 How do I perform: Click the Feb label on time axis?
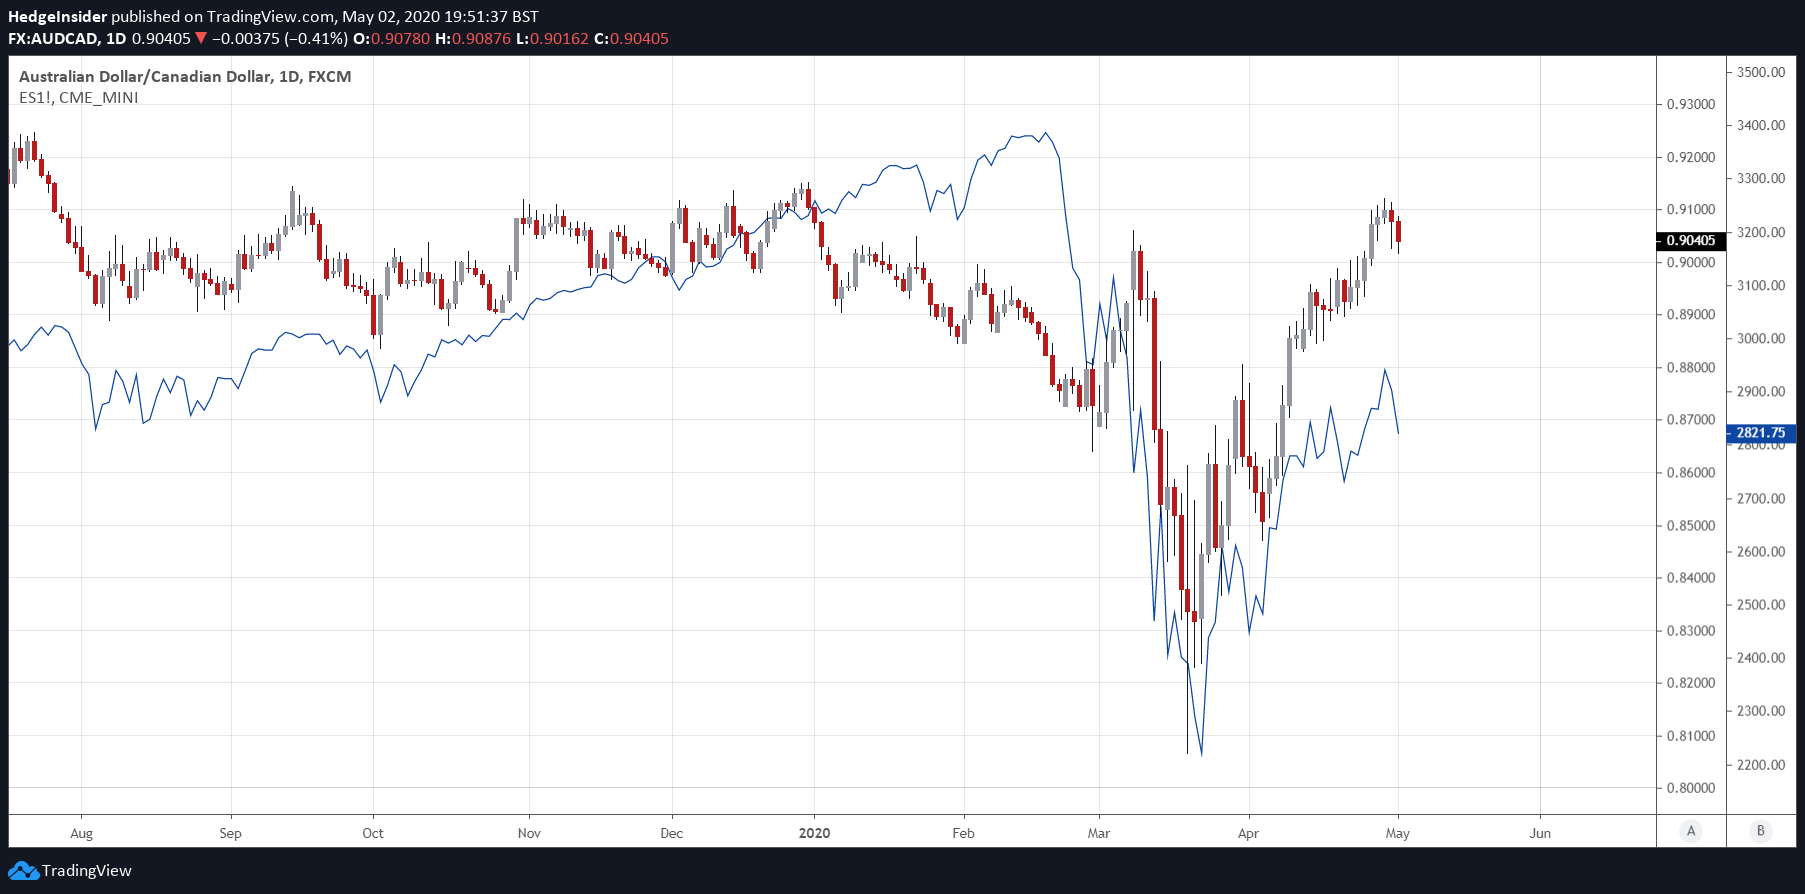click(963, 833)
